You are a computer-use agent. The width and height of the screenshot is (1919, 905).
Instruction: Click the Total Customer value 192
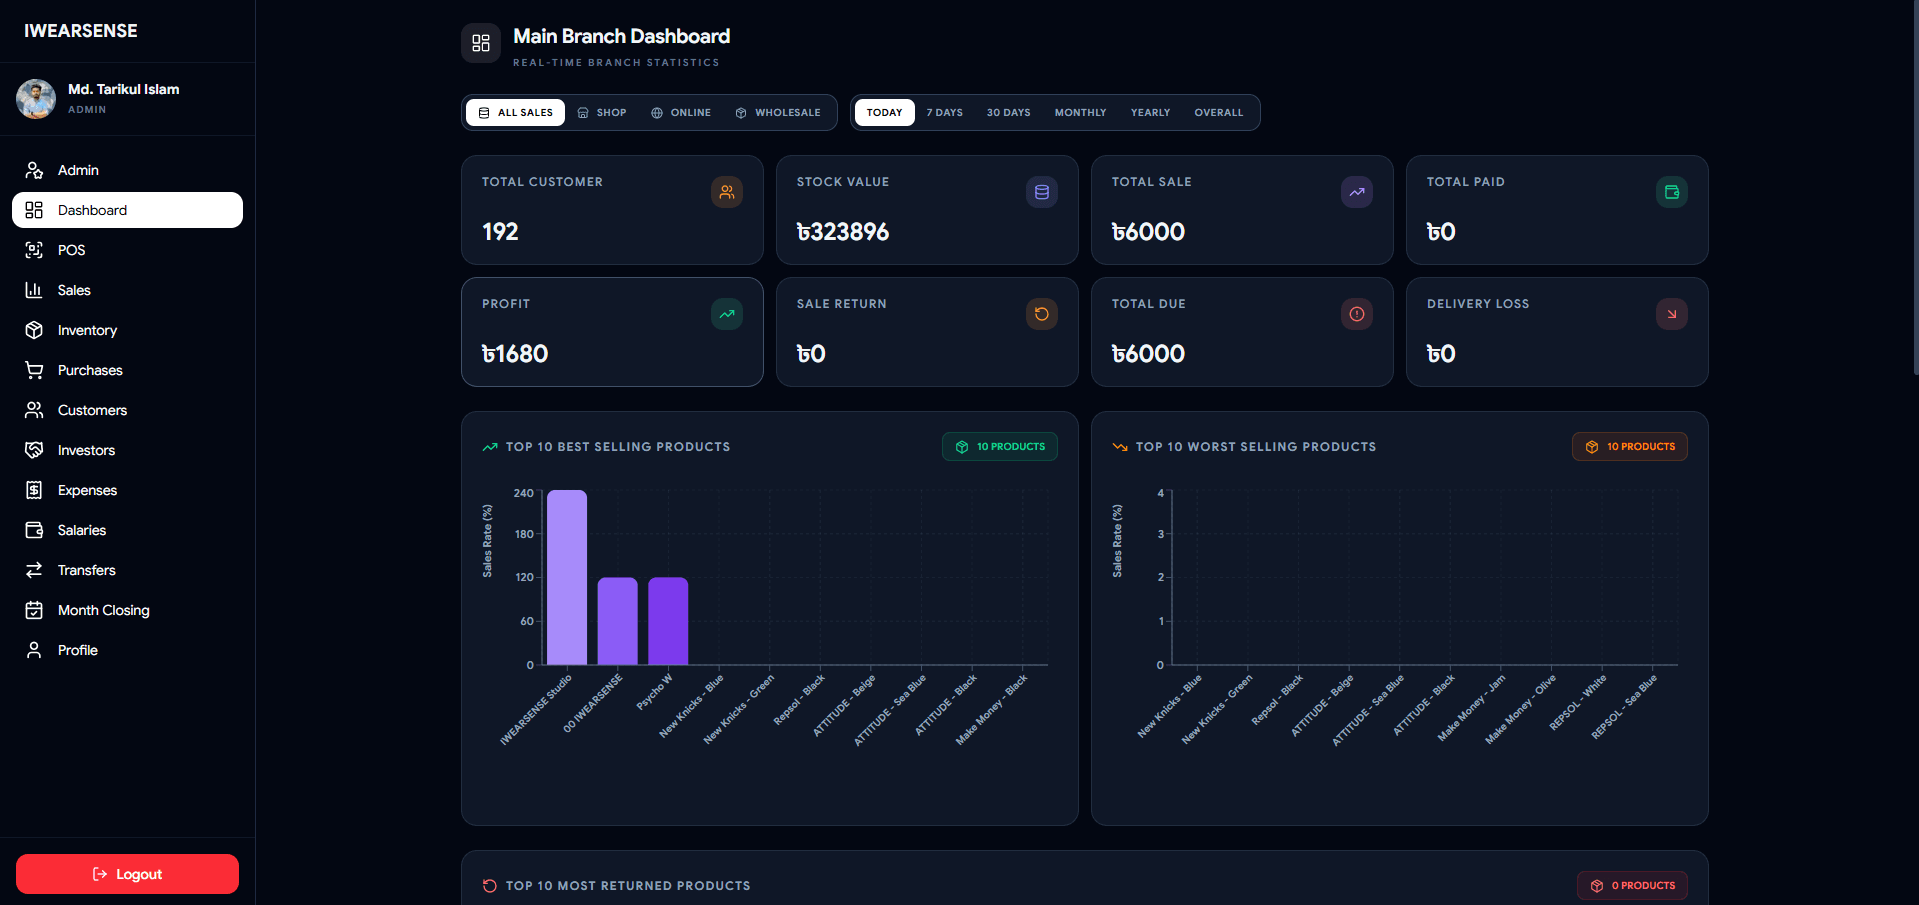click(500, 232)
